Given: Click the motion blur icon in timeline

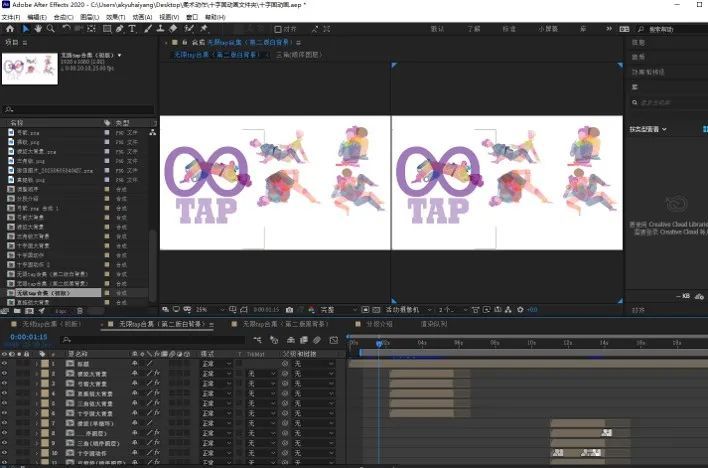Looking at the screenshot, I should click(317, 340).
